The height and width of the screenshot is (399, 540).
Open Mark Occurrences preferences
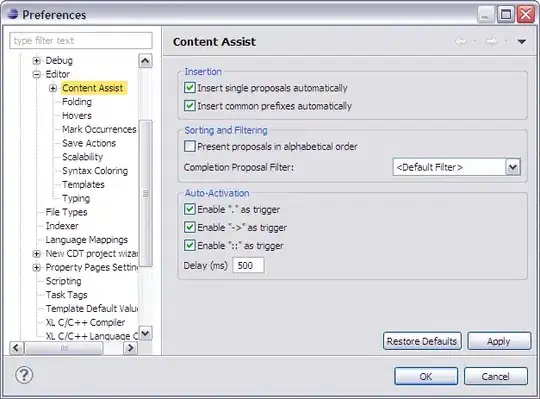pyautogui.click(x=99, y=129)
